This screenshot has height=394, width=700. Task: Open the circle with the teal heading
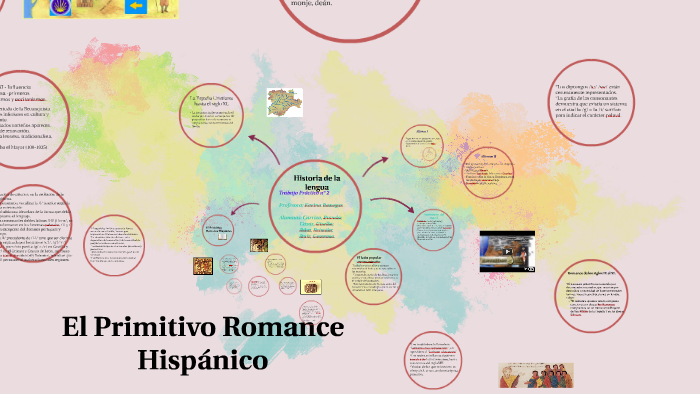(433, 230)
